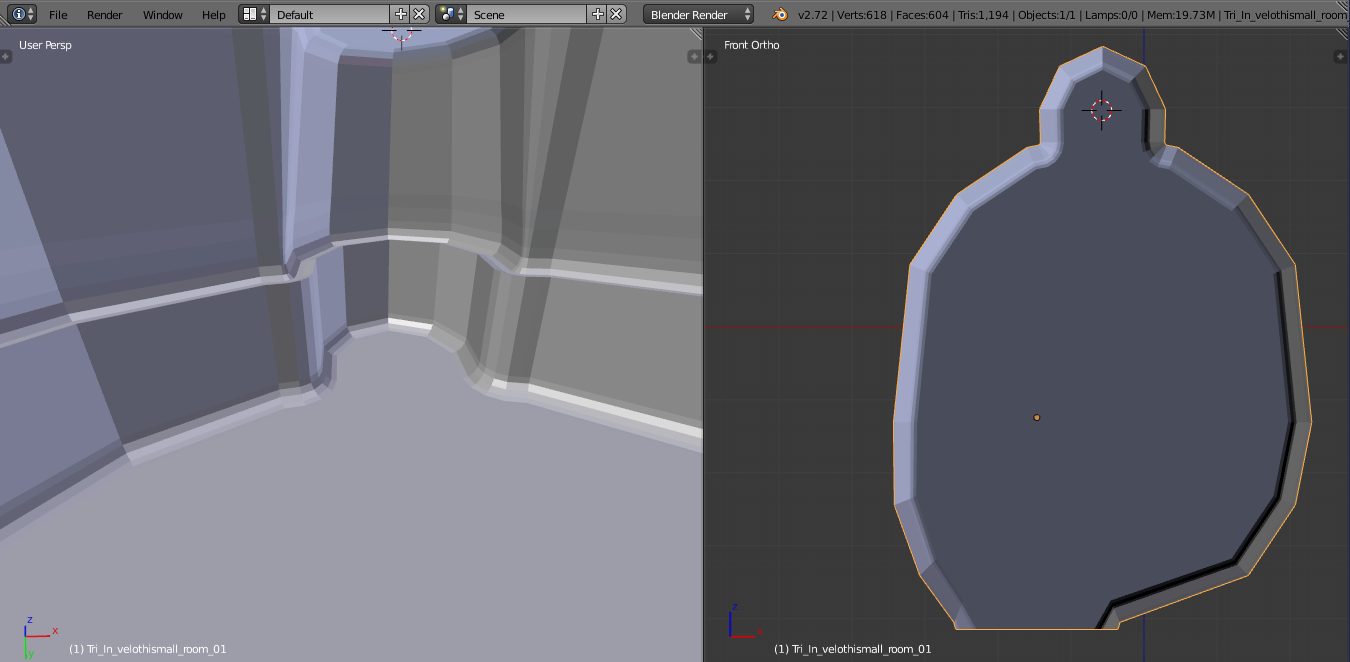Click the object name label in User Persp viewport

coord(148,649)
